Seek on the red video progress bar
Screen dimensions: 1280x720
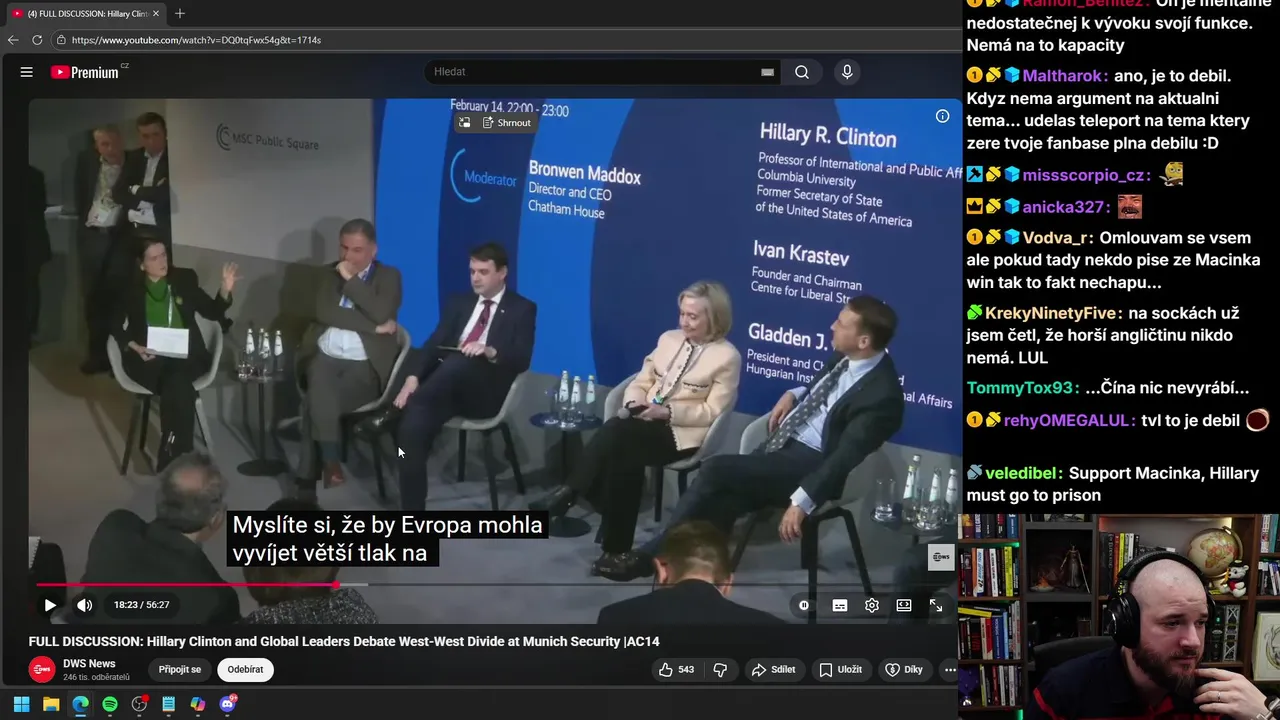coord(496,585)
